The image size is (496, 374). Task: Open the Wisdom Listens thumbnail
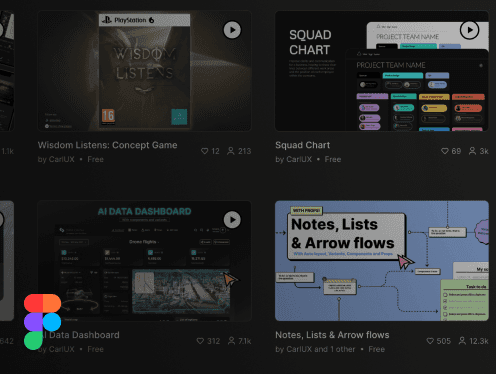[x=144, y=71]
